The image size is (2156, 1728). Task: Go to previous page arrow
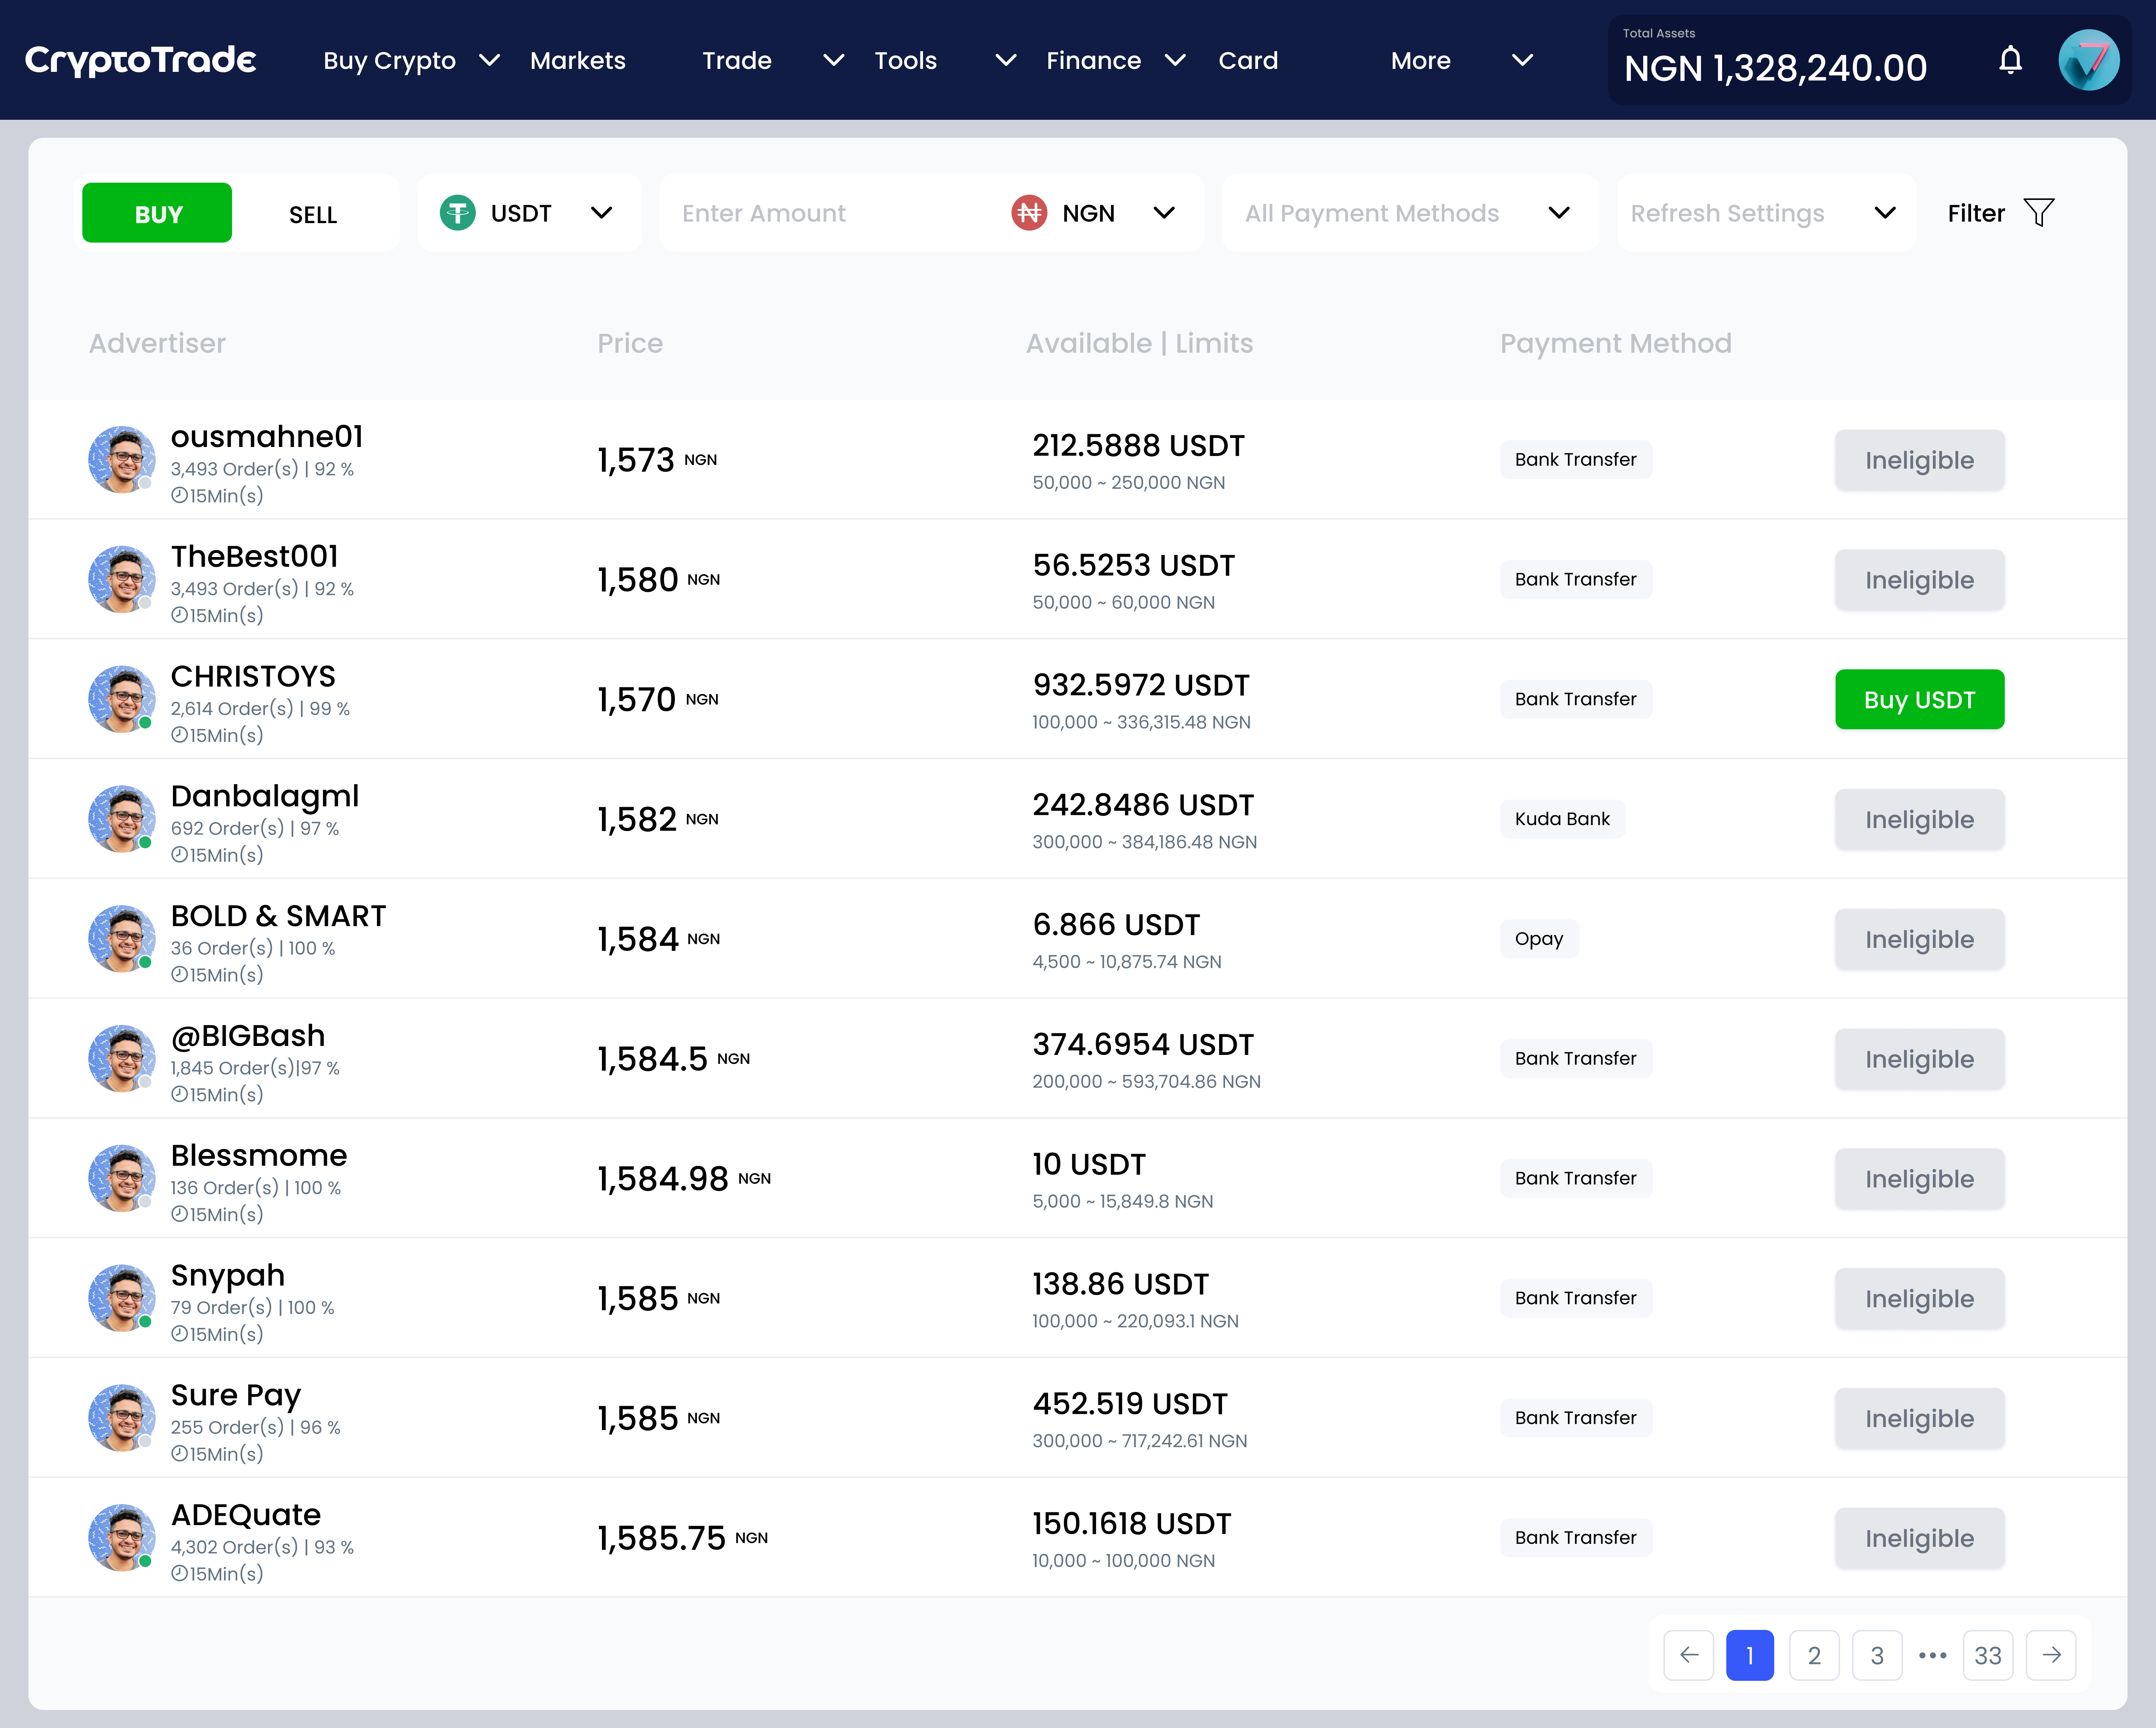pyautogui.click(x=1689, y=1655)
